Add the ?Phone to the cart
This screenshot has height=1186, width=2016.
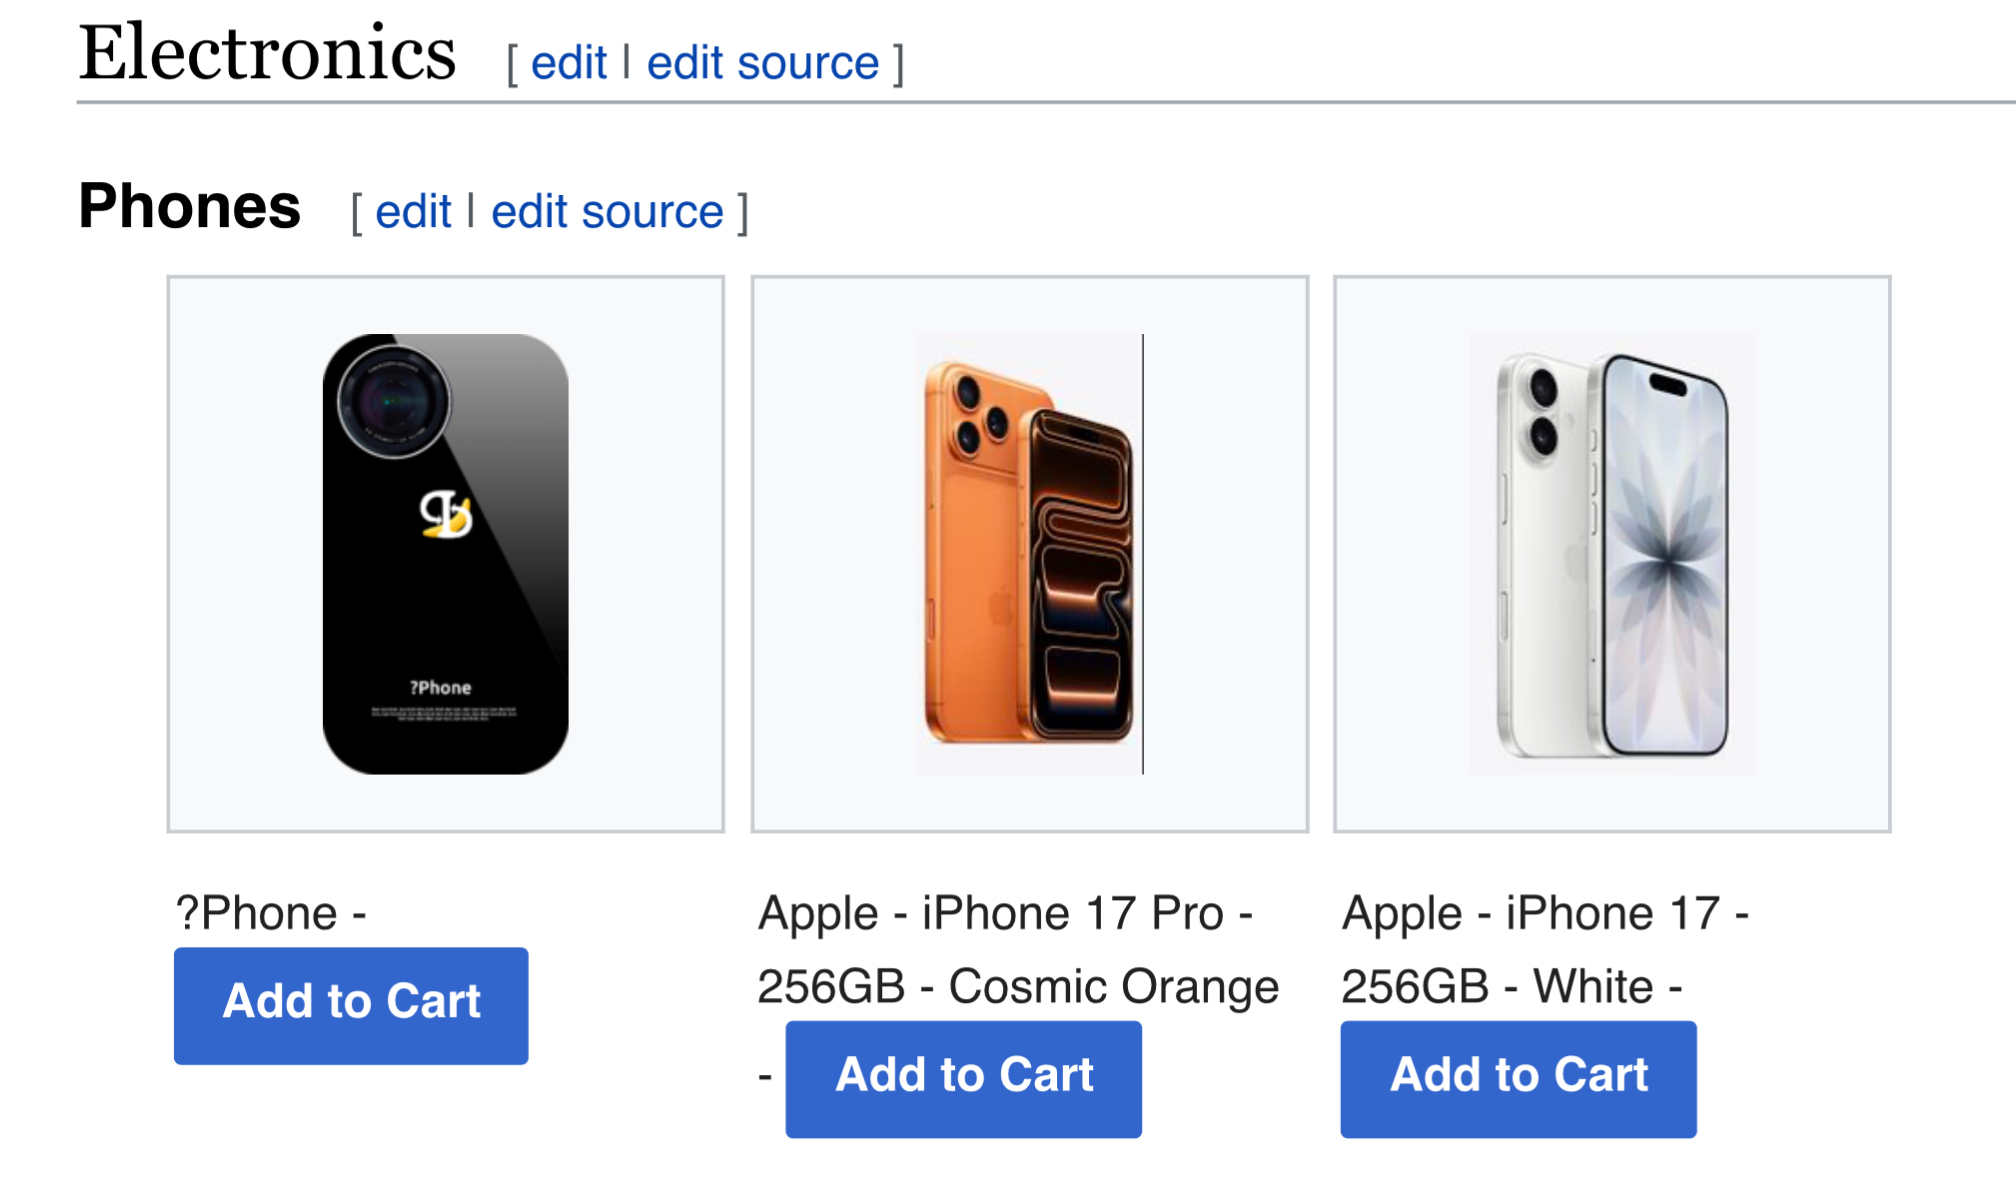(x=351, y=1004)
